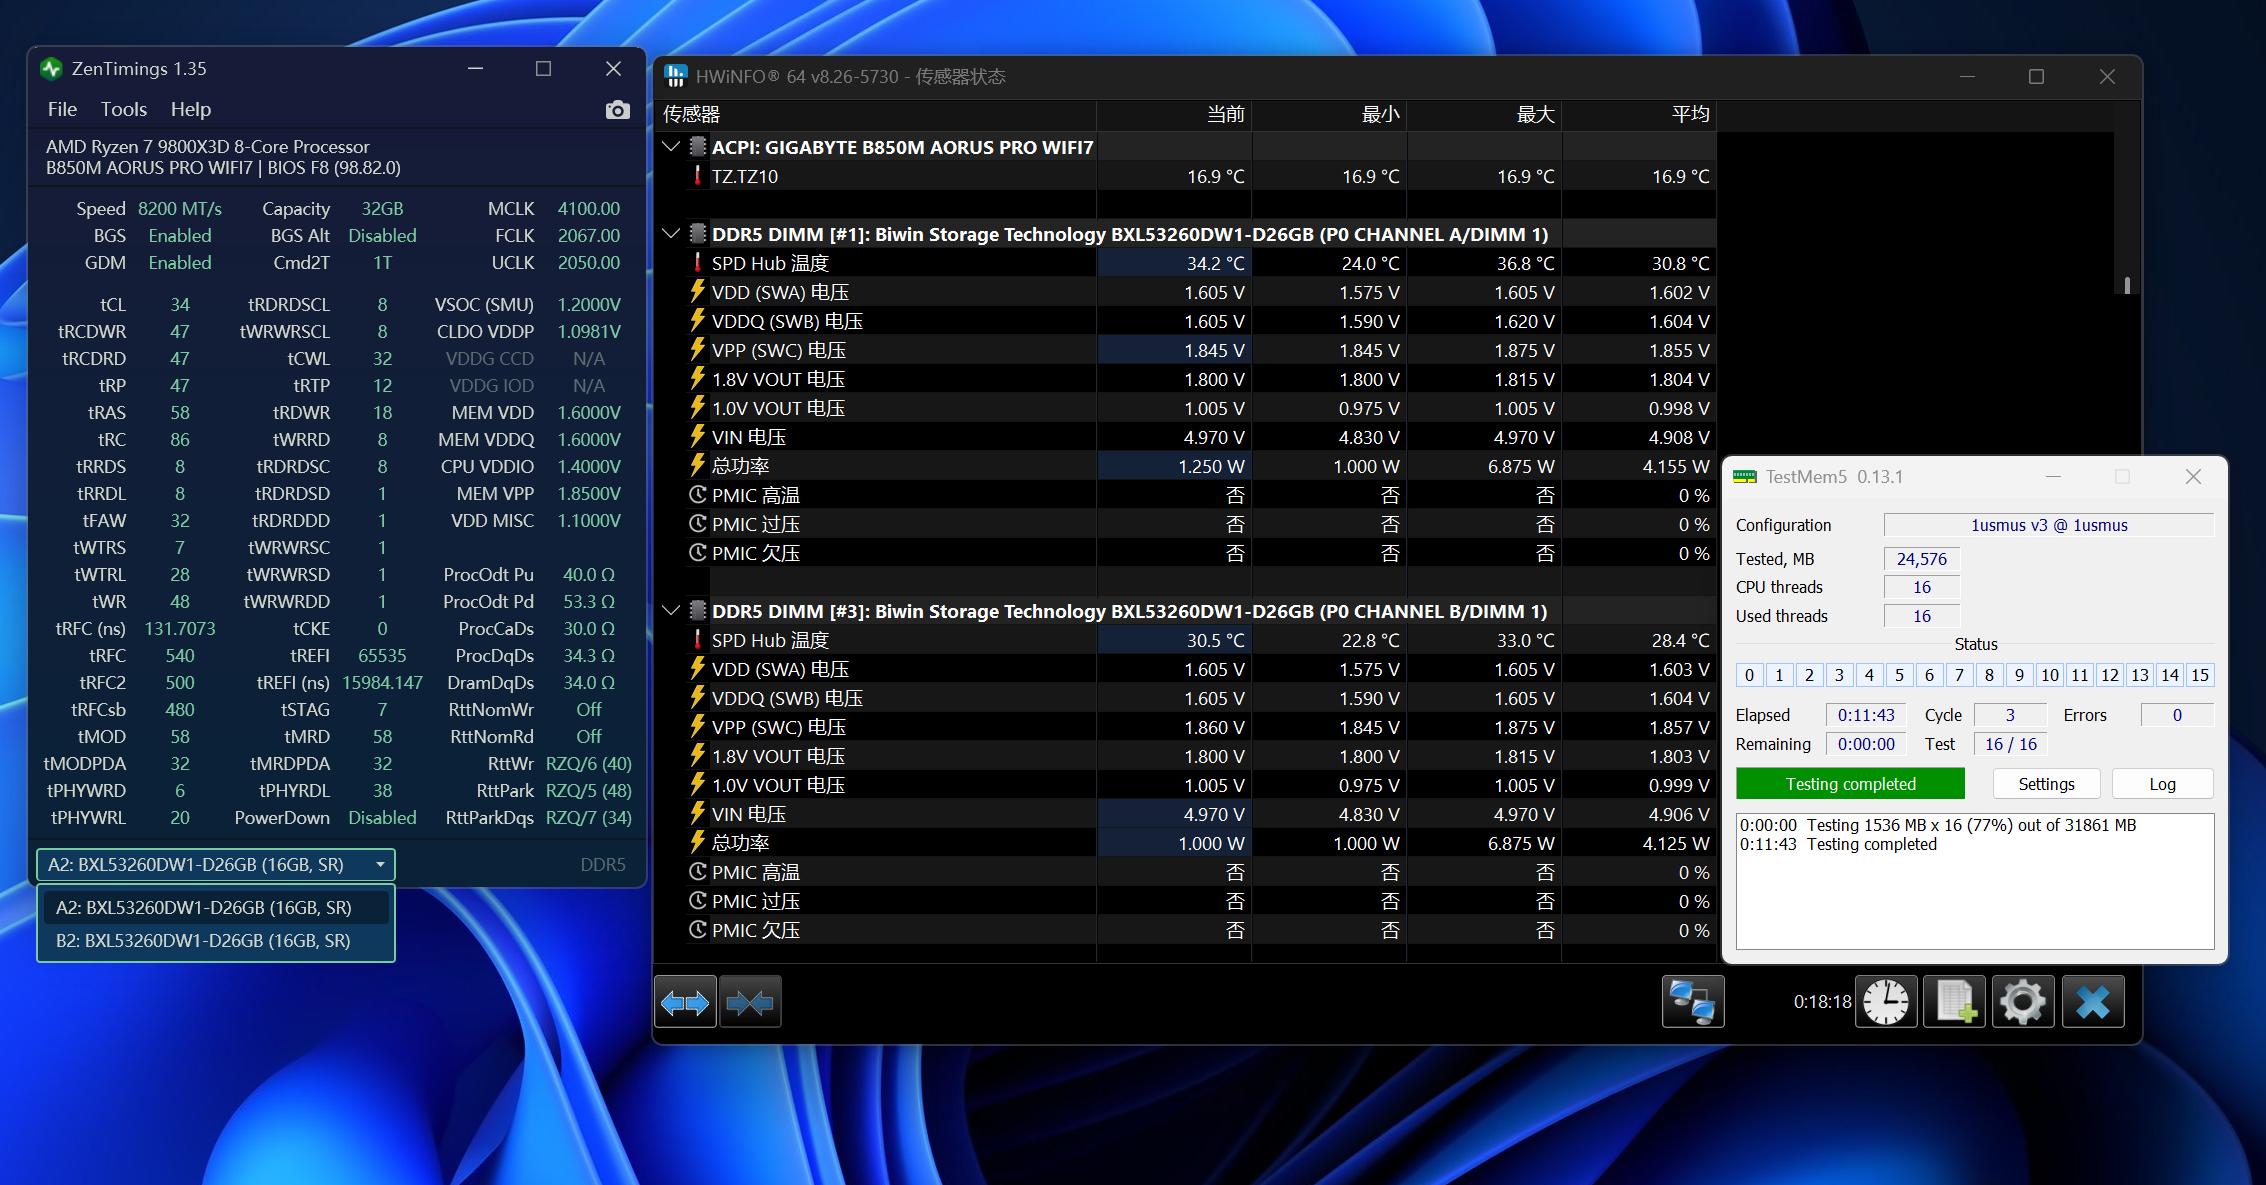2266x1185 pixels.
Task: Click the HWiNFO collapse columns arrows icon
Action: pos(751,1001)
